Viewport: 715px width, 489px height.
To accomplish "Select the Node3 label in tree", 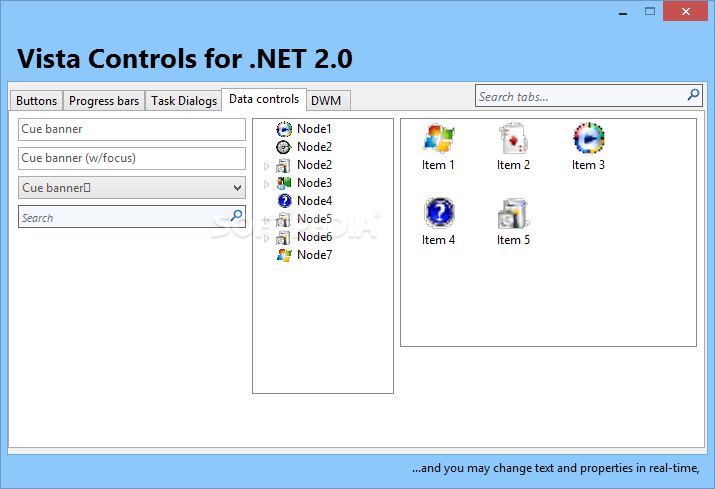I will click(x=315, y=183).
